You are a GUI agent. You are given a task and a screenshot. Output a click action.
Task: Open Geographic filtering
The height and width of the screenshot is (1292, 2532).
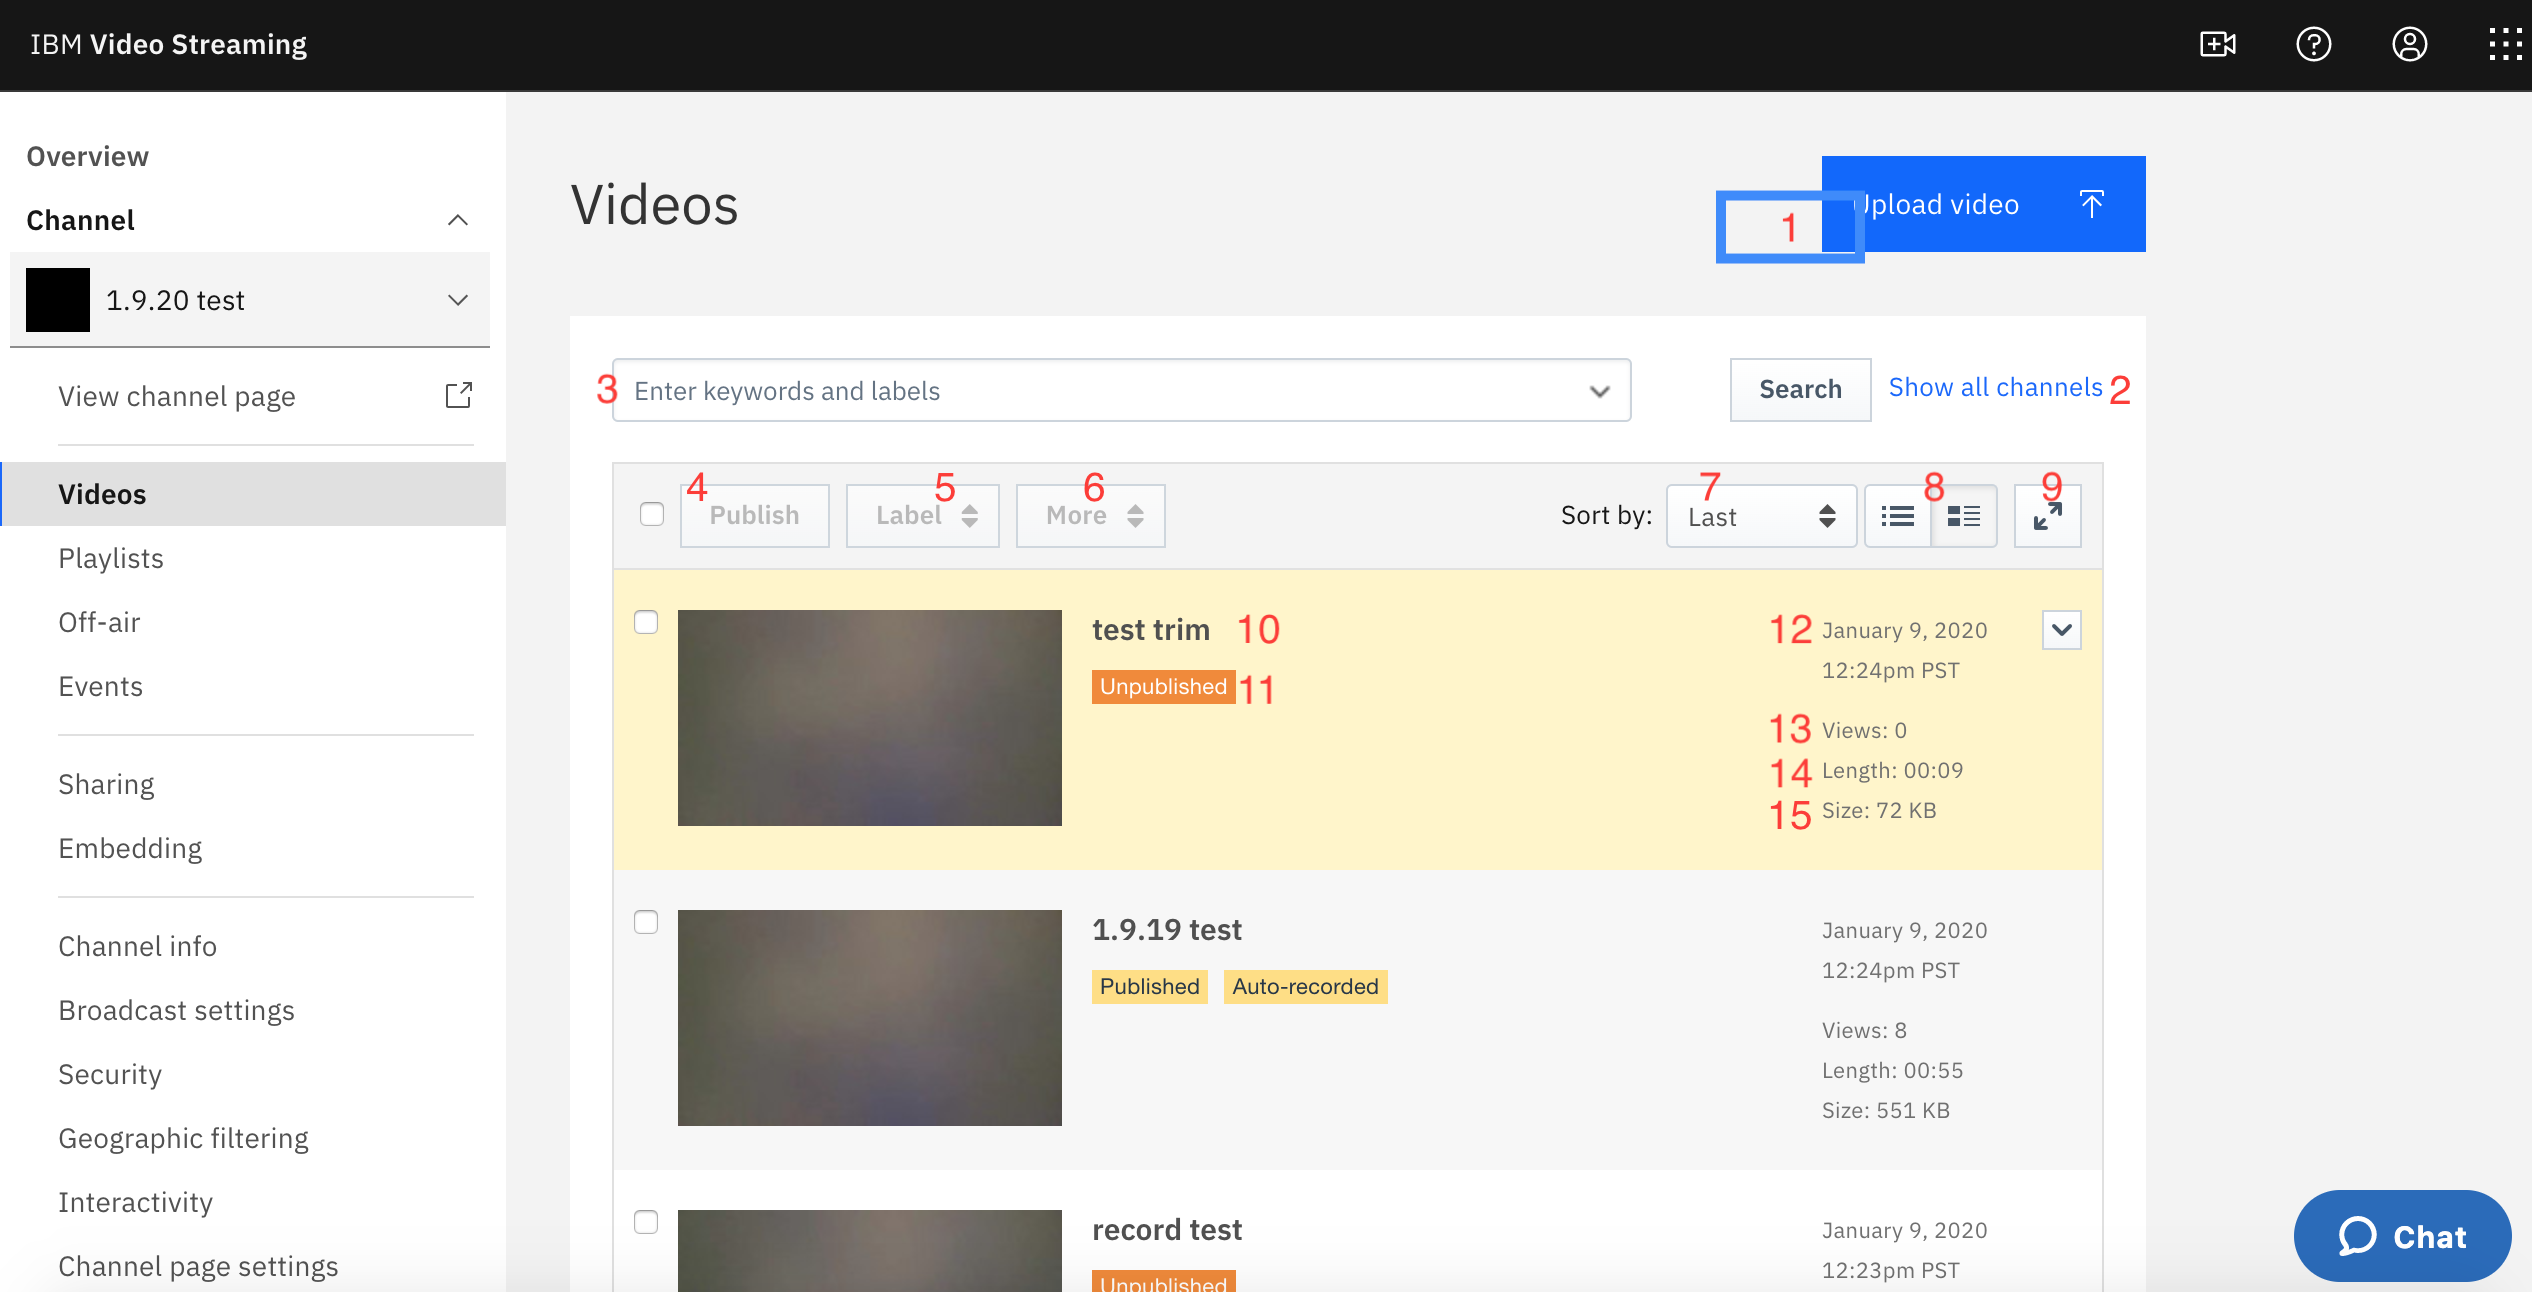click(183, 1138)
